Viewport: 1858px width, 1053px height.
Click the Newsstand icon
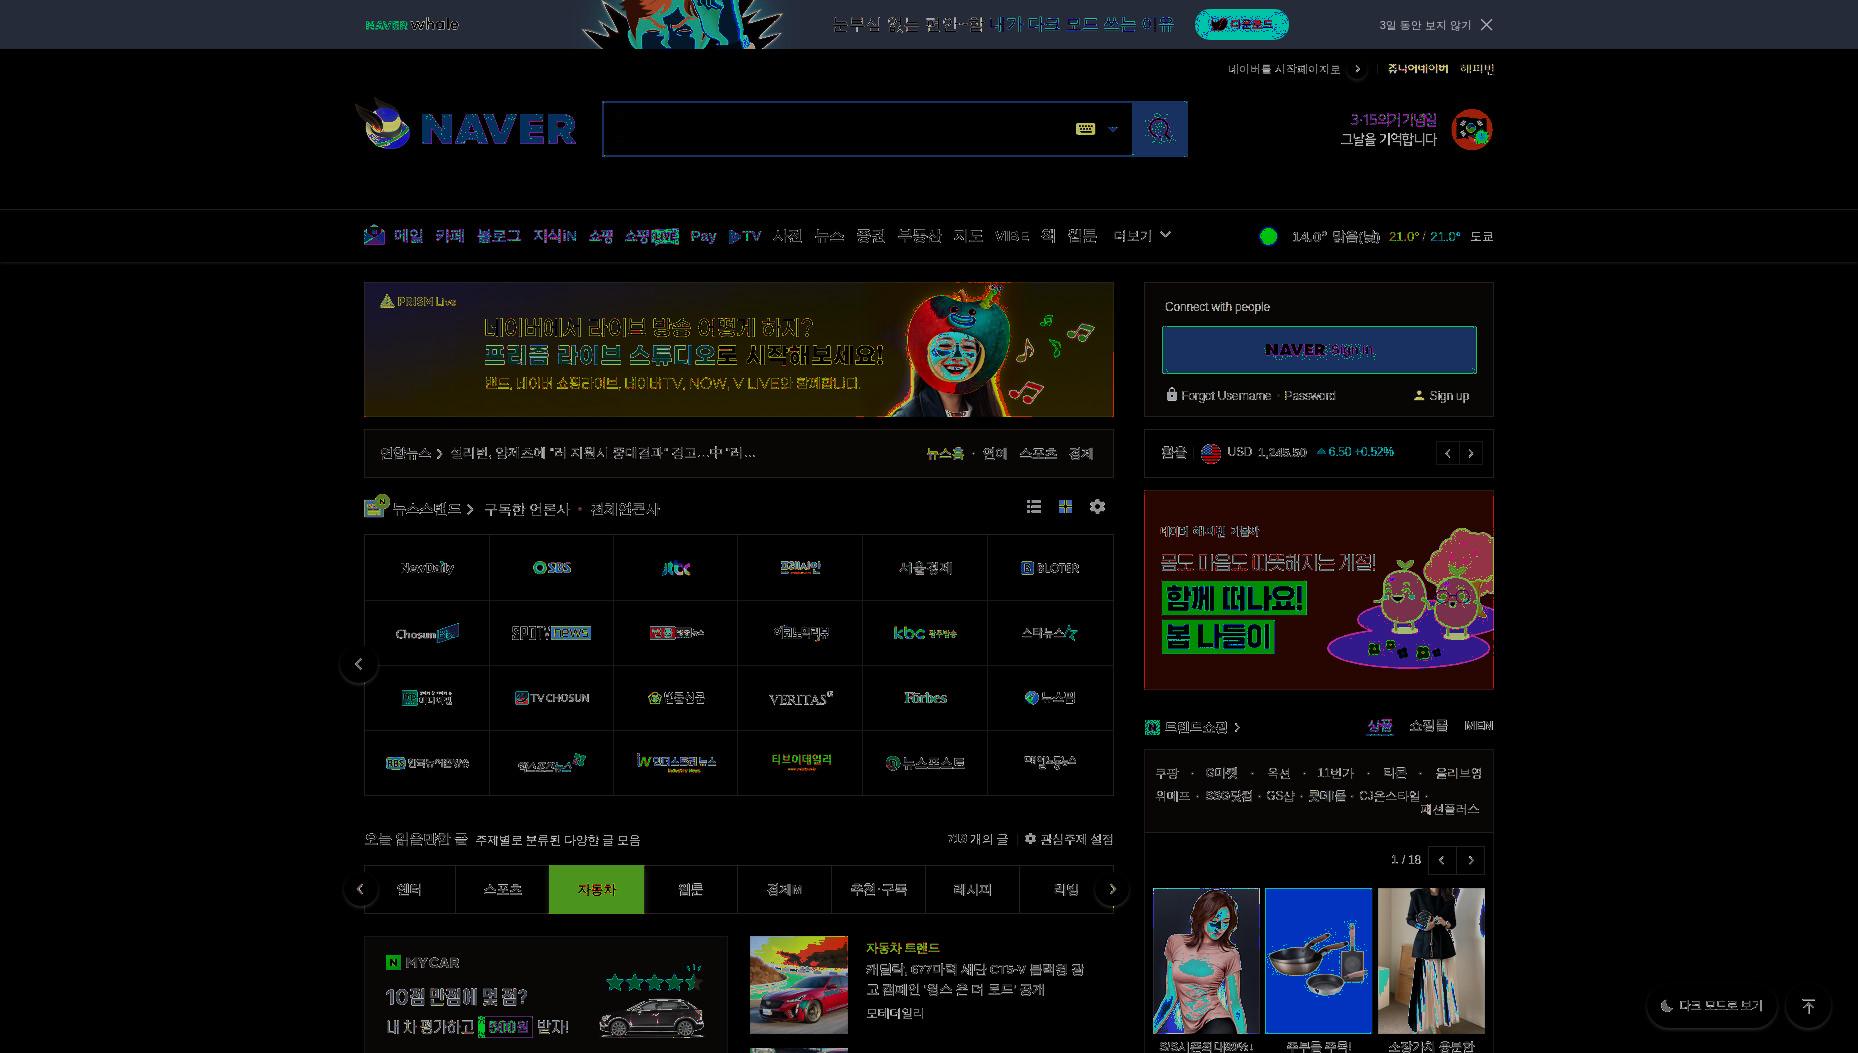[376, 507]
